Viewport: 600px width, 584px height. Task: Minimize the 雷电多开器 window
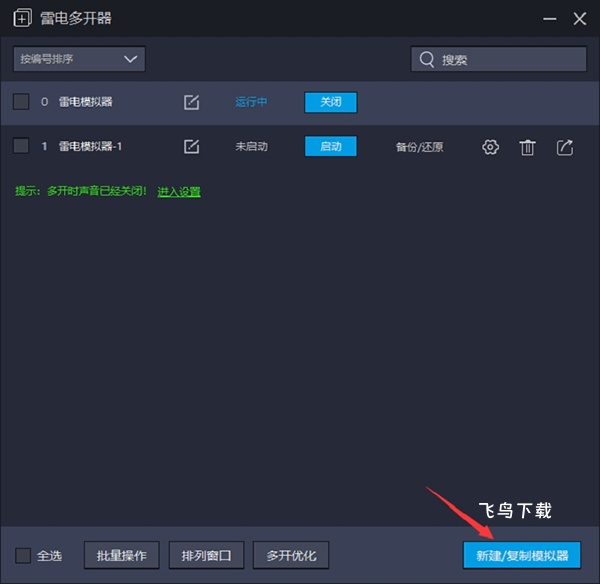tap(549, 18)
